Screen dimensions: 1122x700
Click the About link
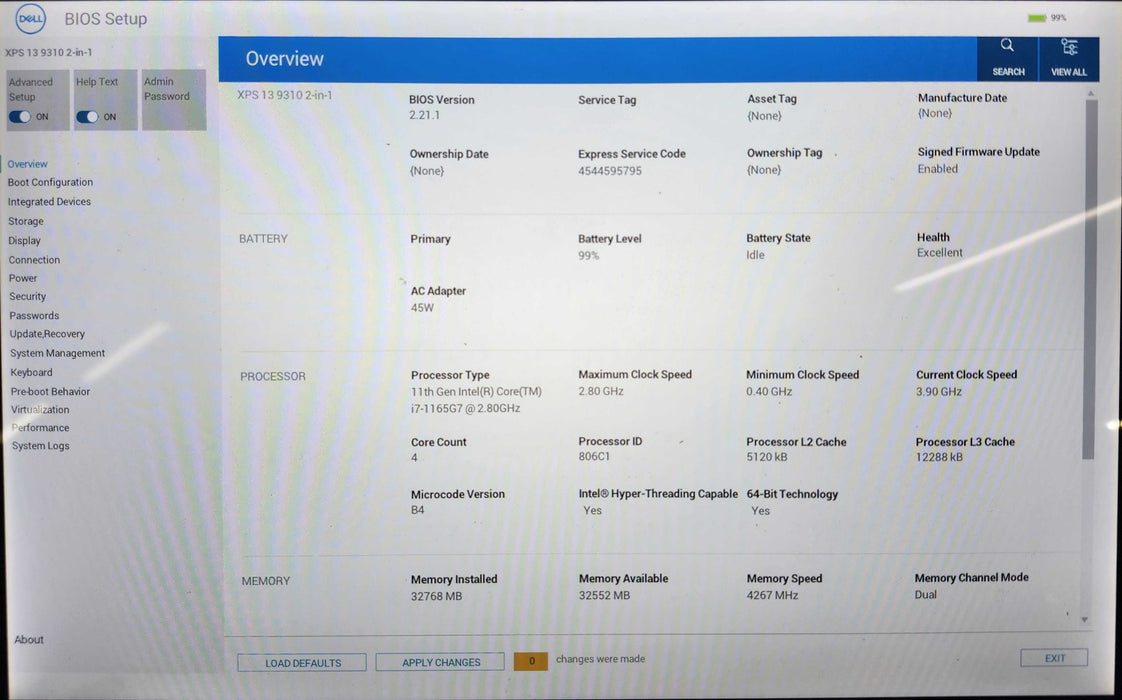point(29,640)
